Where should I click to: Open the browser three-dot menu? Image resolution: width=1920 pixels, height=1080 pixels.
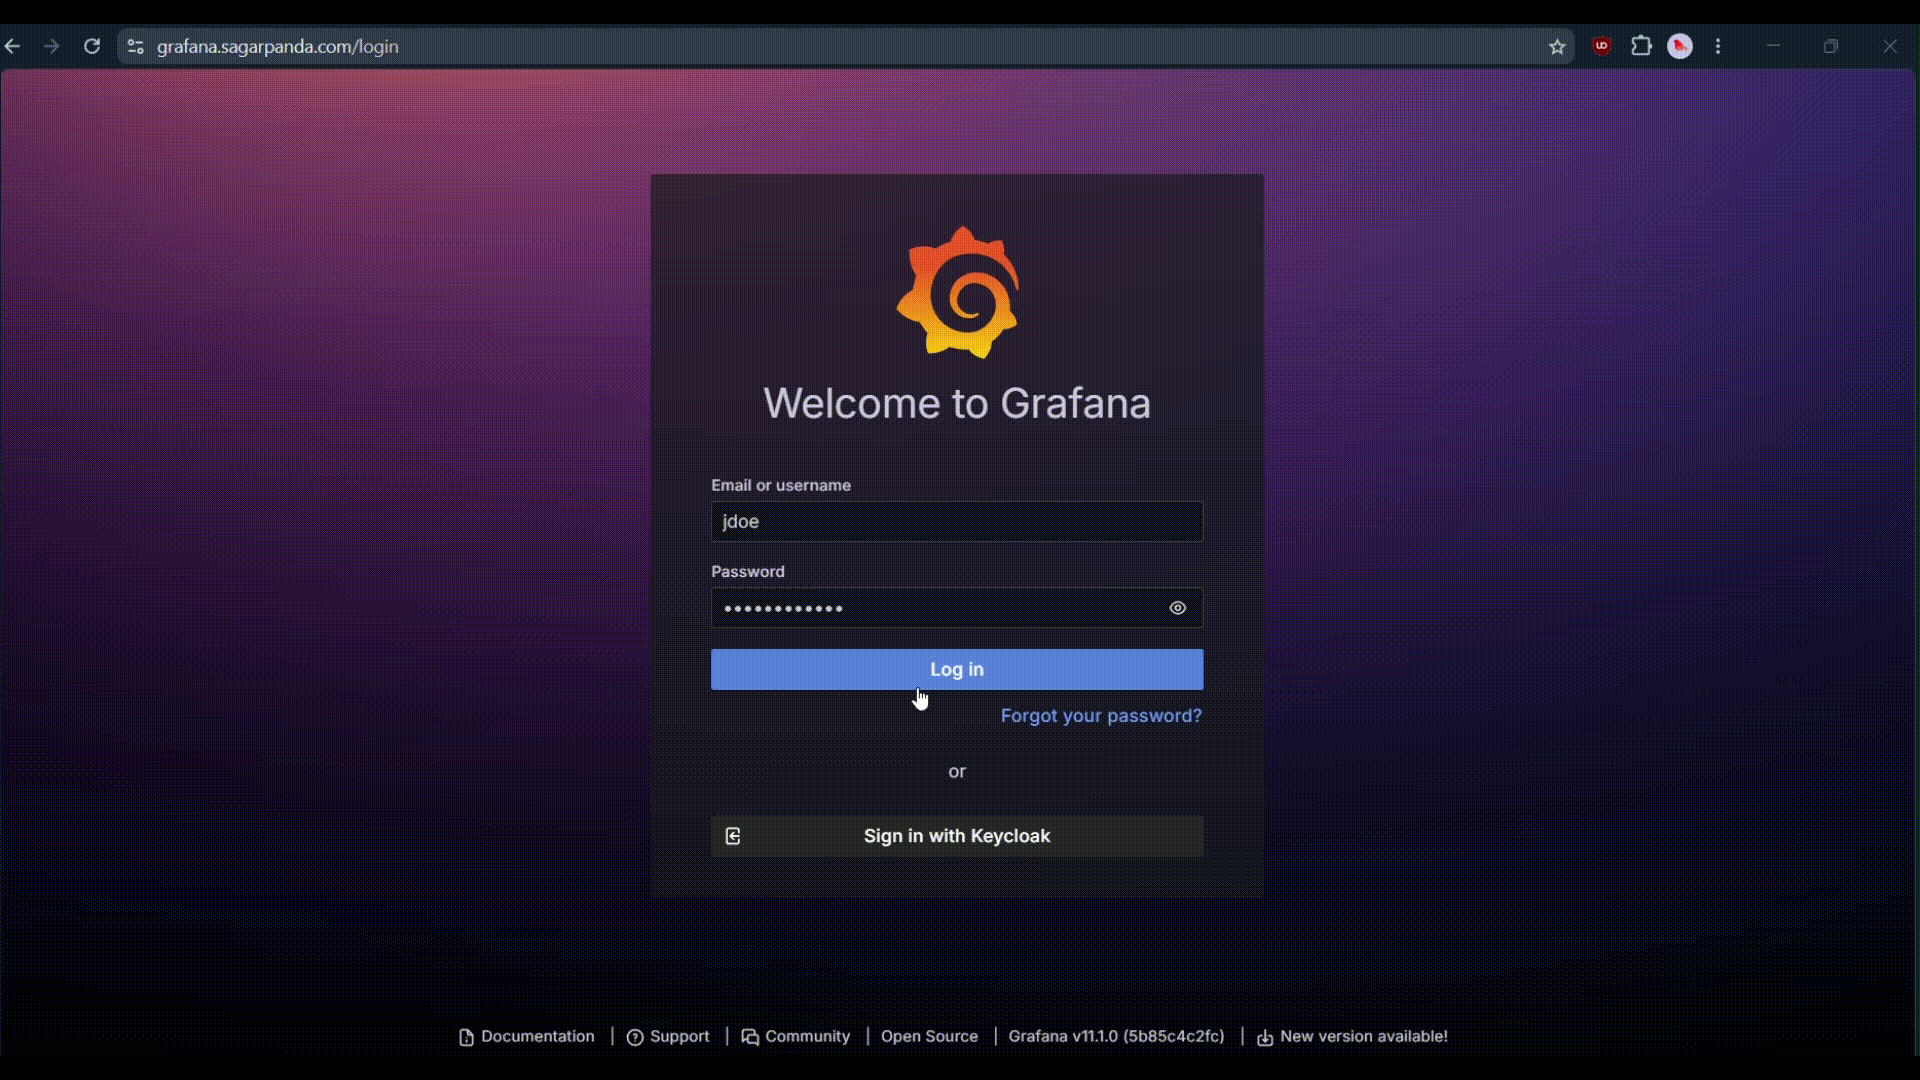pyautogui.click(x=1718, y=46)
